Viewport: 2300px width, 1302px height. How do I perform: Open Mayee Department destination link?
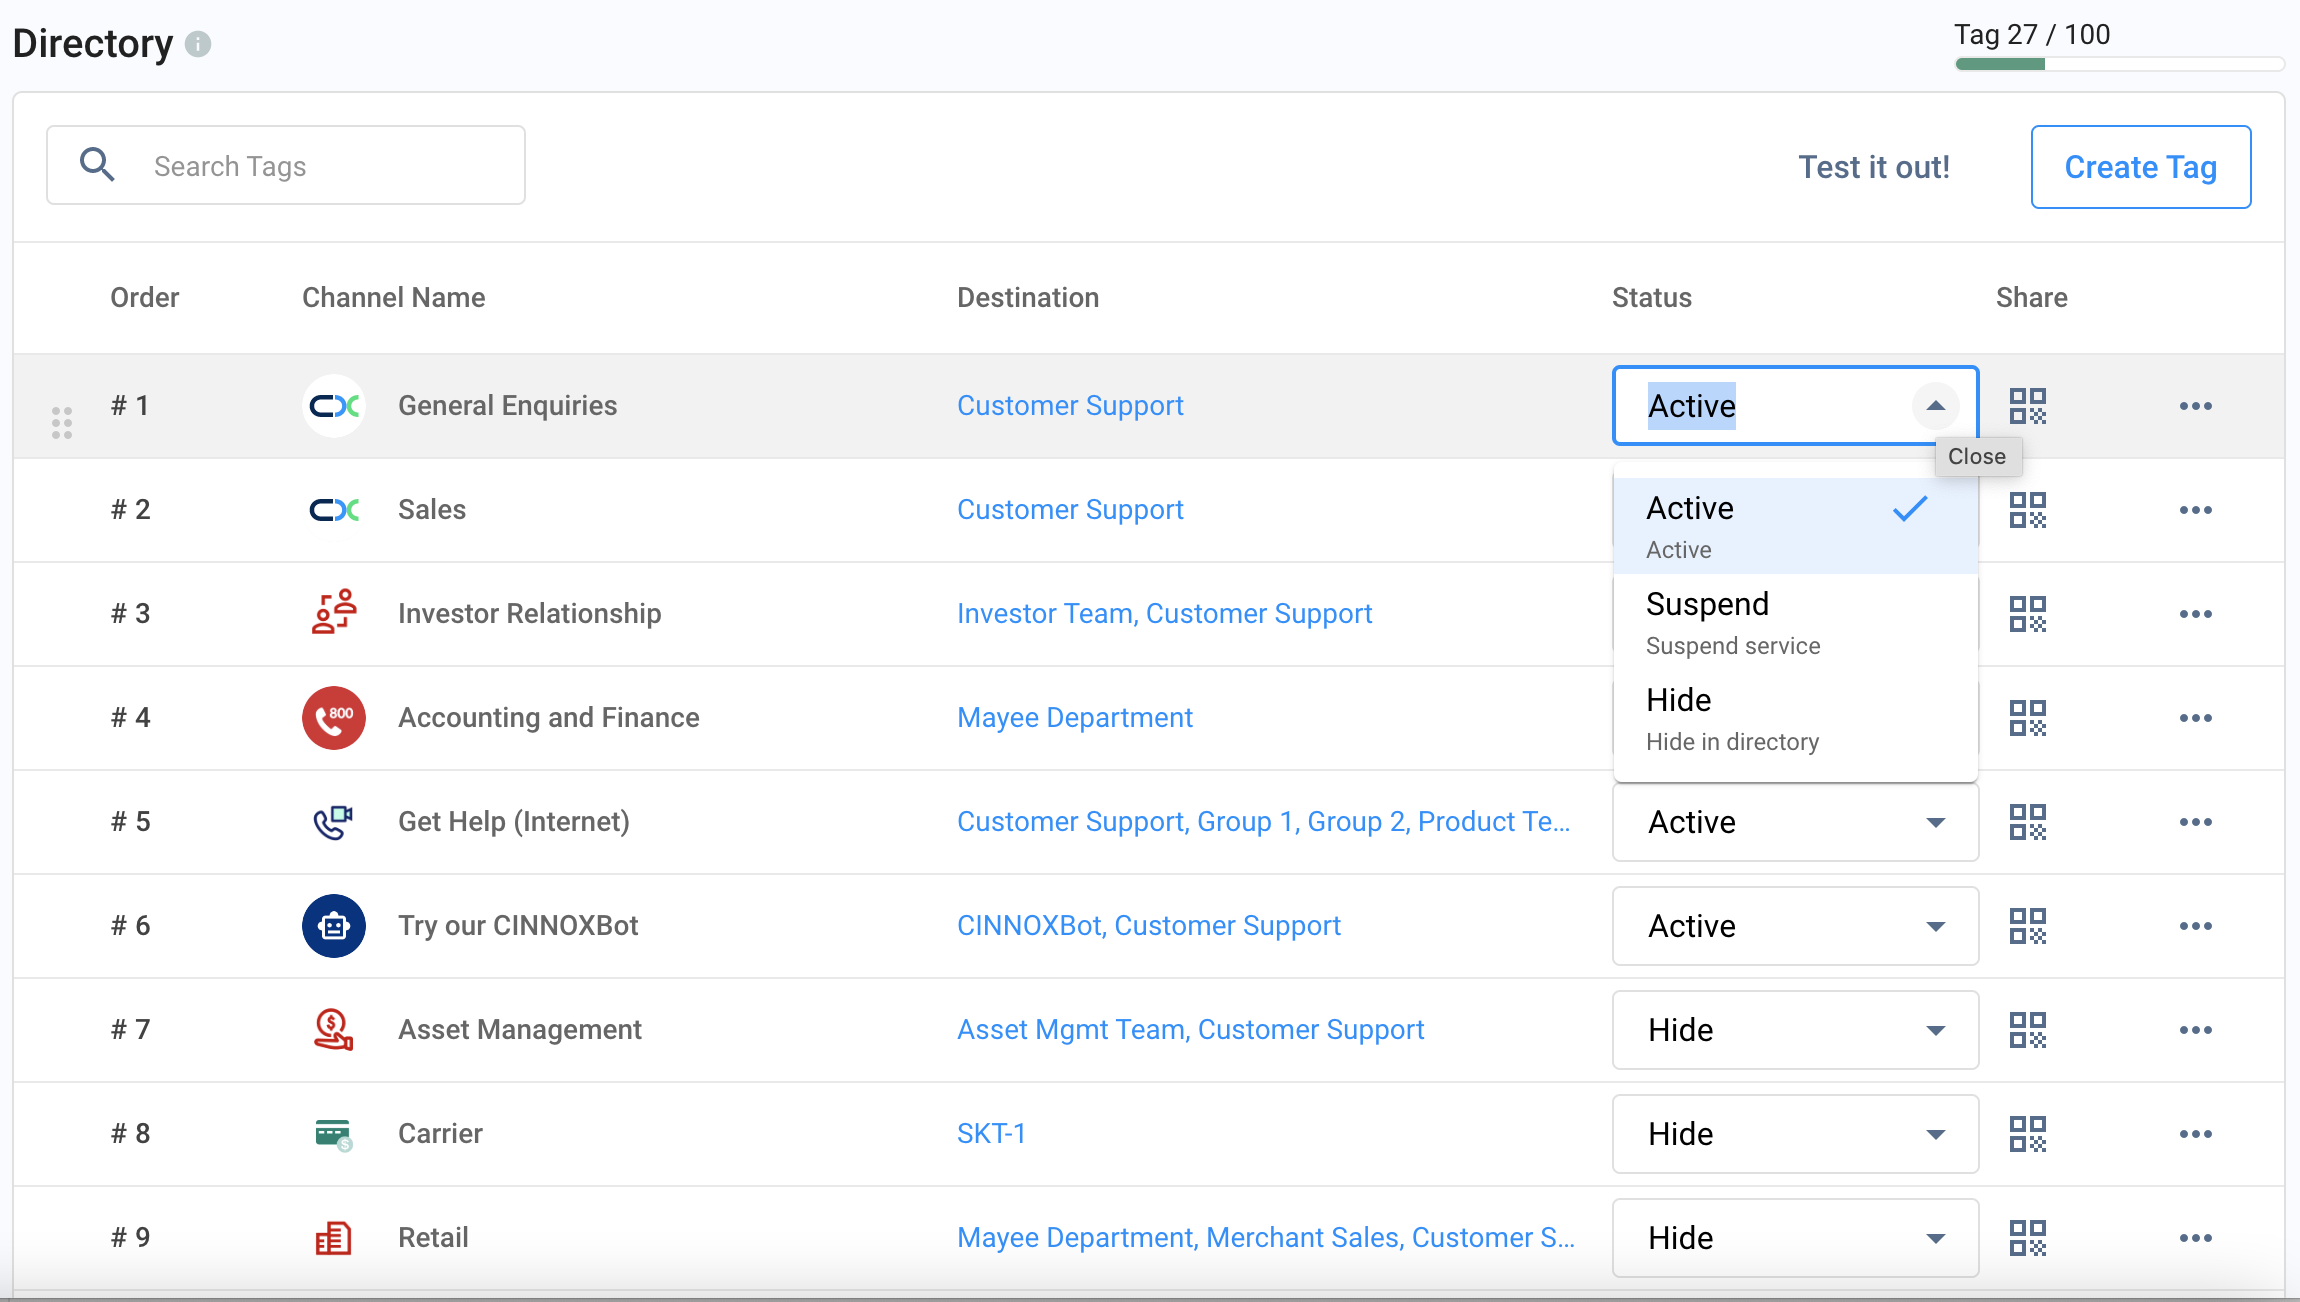pos(1075,718)
